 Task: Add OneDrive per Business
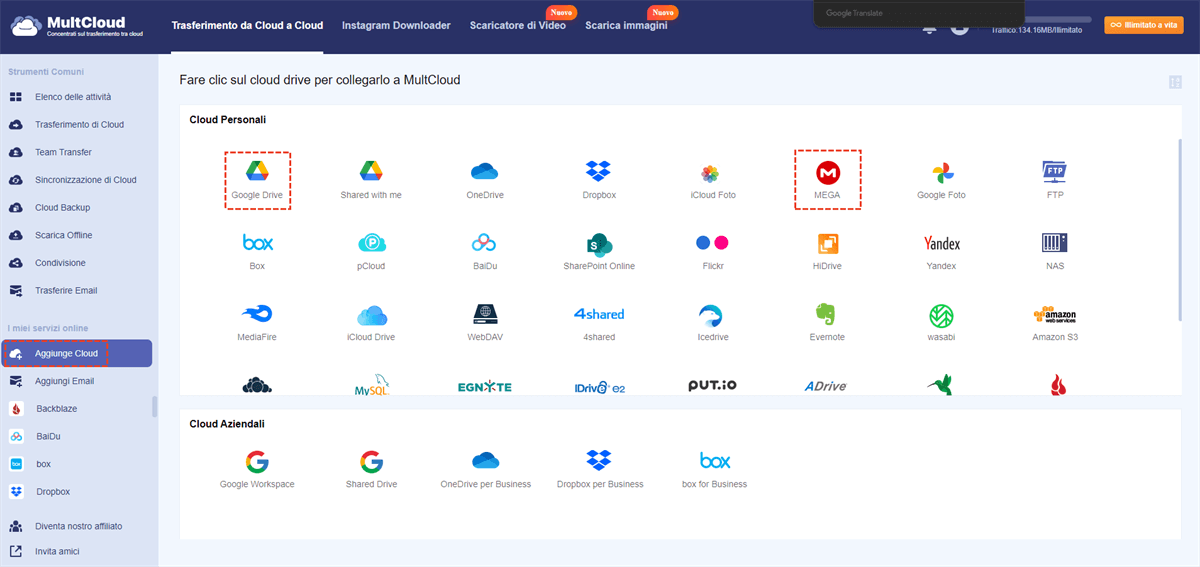pyautogui.click(x=485, y=460)
